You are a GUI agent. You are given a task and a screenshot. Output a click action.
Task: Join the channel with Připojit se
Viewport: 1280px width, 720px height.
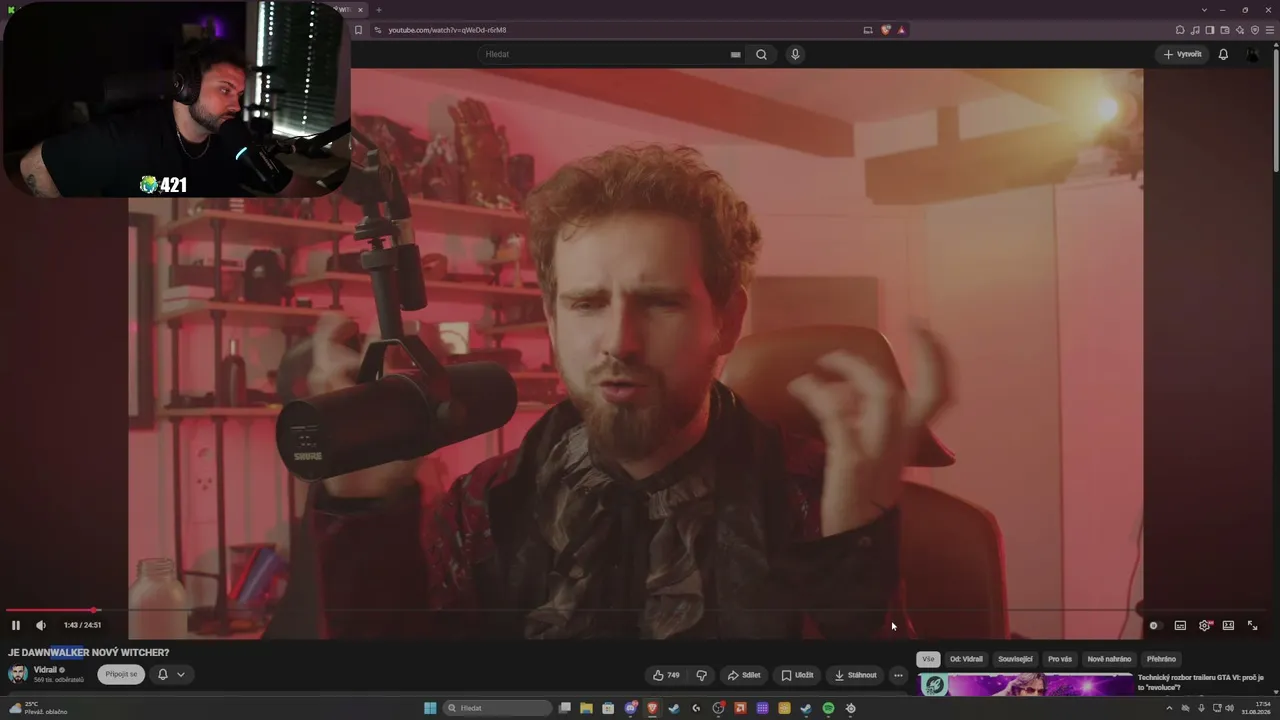[x=121, y=674]
